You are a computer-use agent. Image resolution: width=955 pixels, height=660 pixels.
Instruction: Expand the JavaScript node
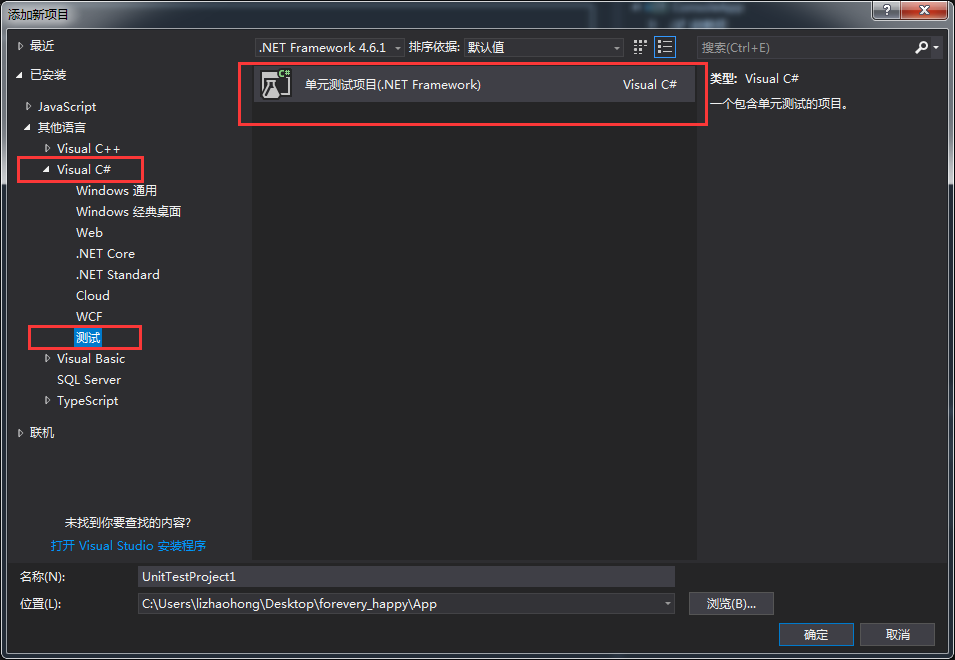(x=28, y=107)
